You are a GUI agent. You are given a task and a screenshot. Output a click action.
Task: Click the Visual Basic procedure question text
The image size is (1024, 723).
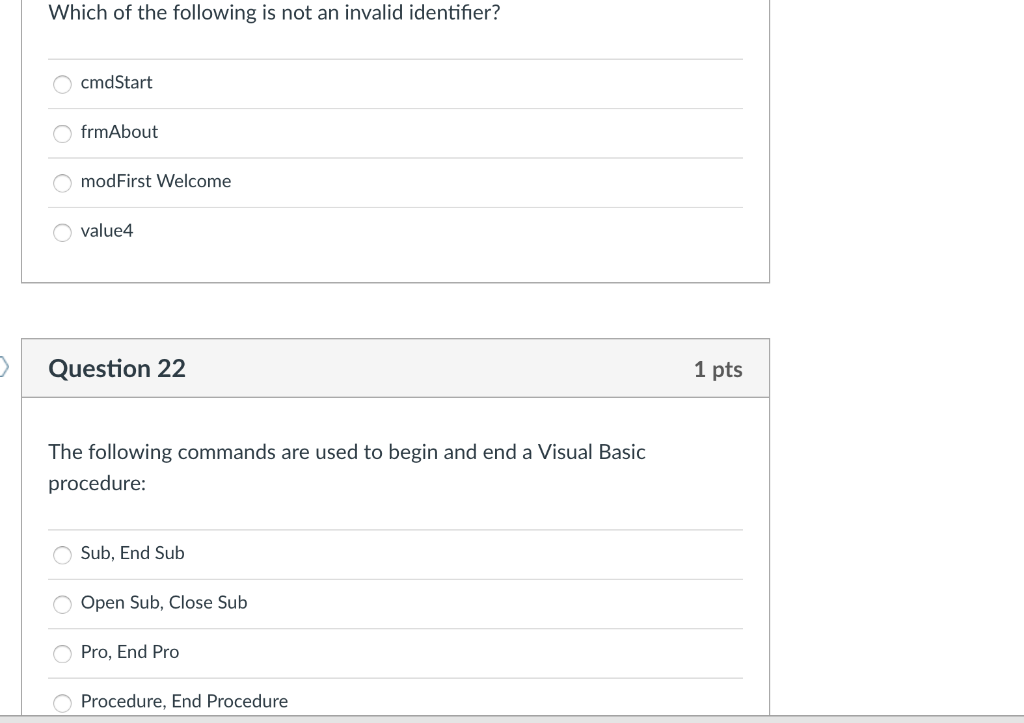347,468
